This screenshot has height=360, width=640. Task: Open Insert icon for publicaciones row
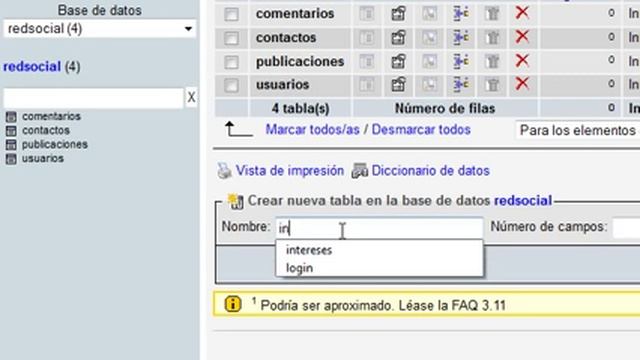461,61
